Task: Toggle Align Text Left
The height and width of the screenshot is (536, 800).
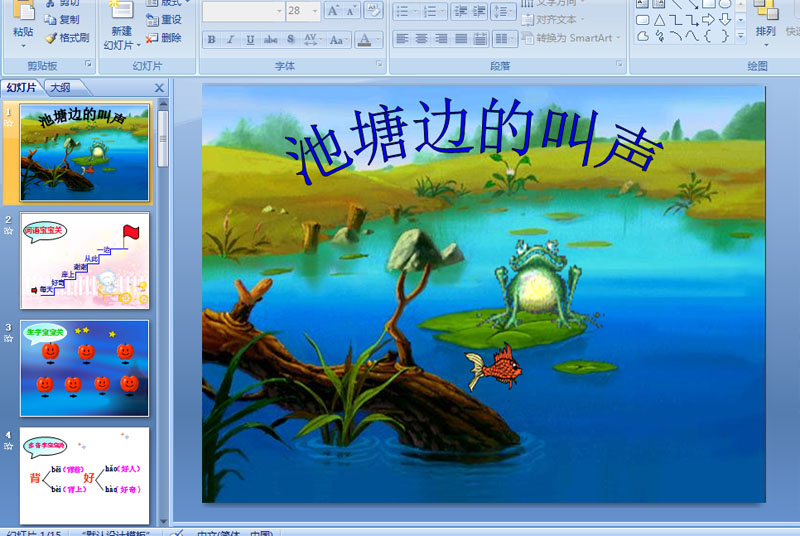Action: pos(403,39)
